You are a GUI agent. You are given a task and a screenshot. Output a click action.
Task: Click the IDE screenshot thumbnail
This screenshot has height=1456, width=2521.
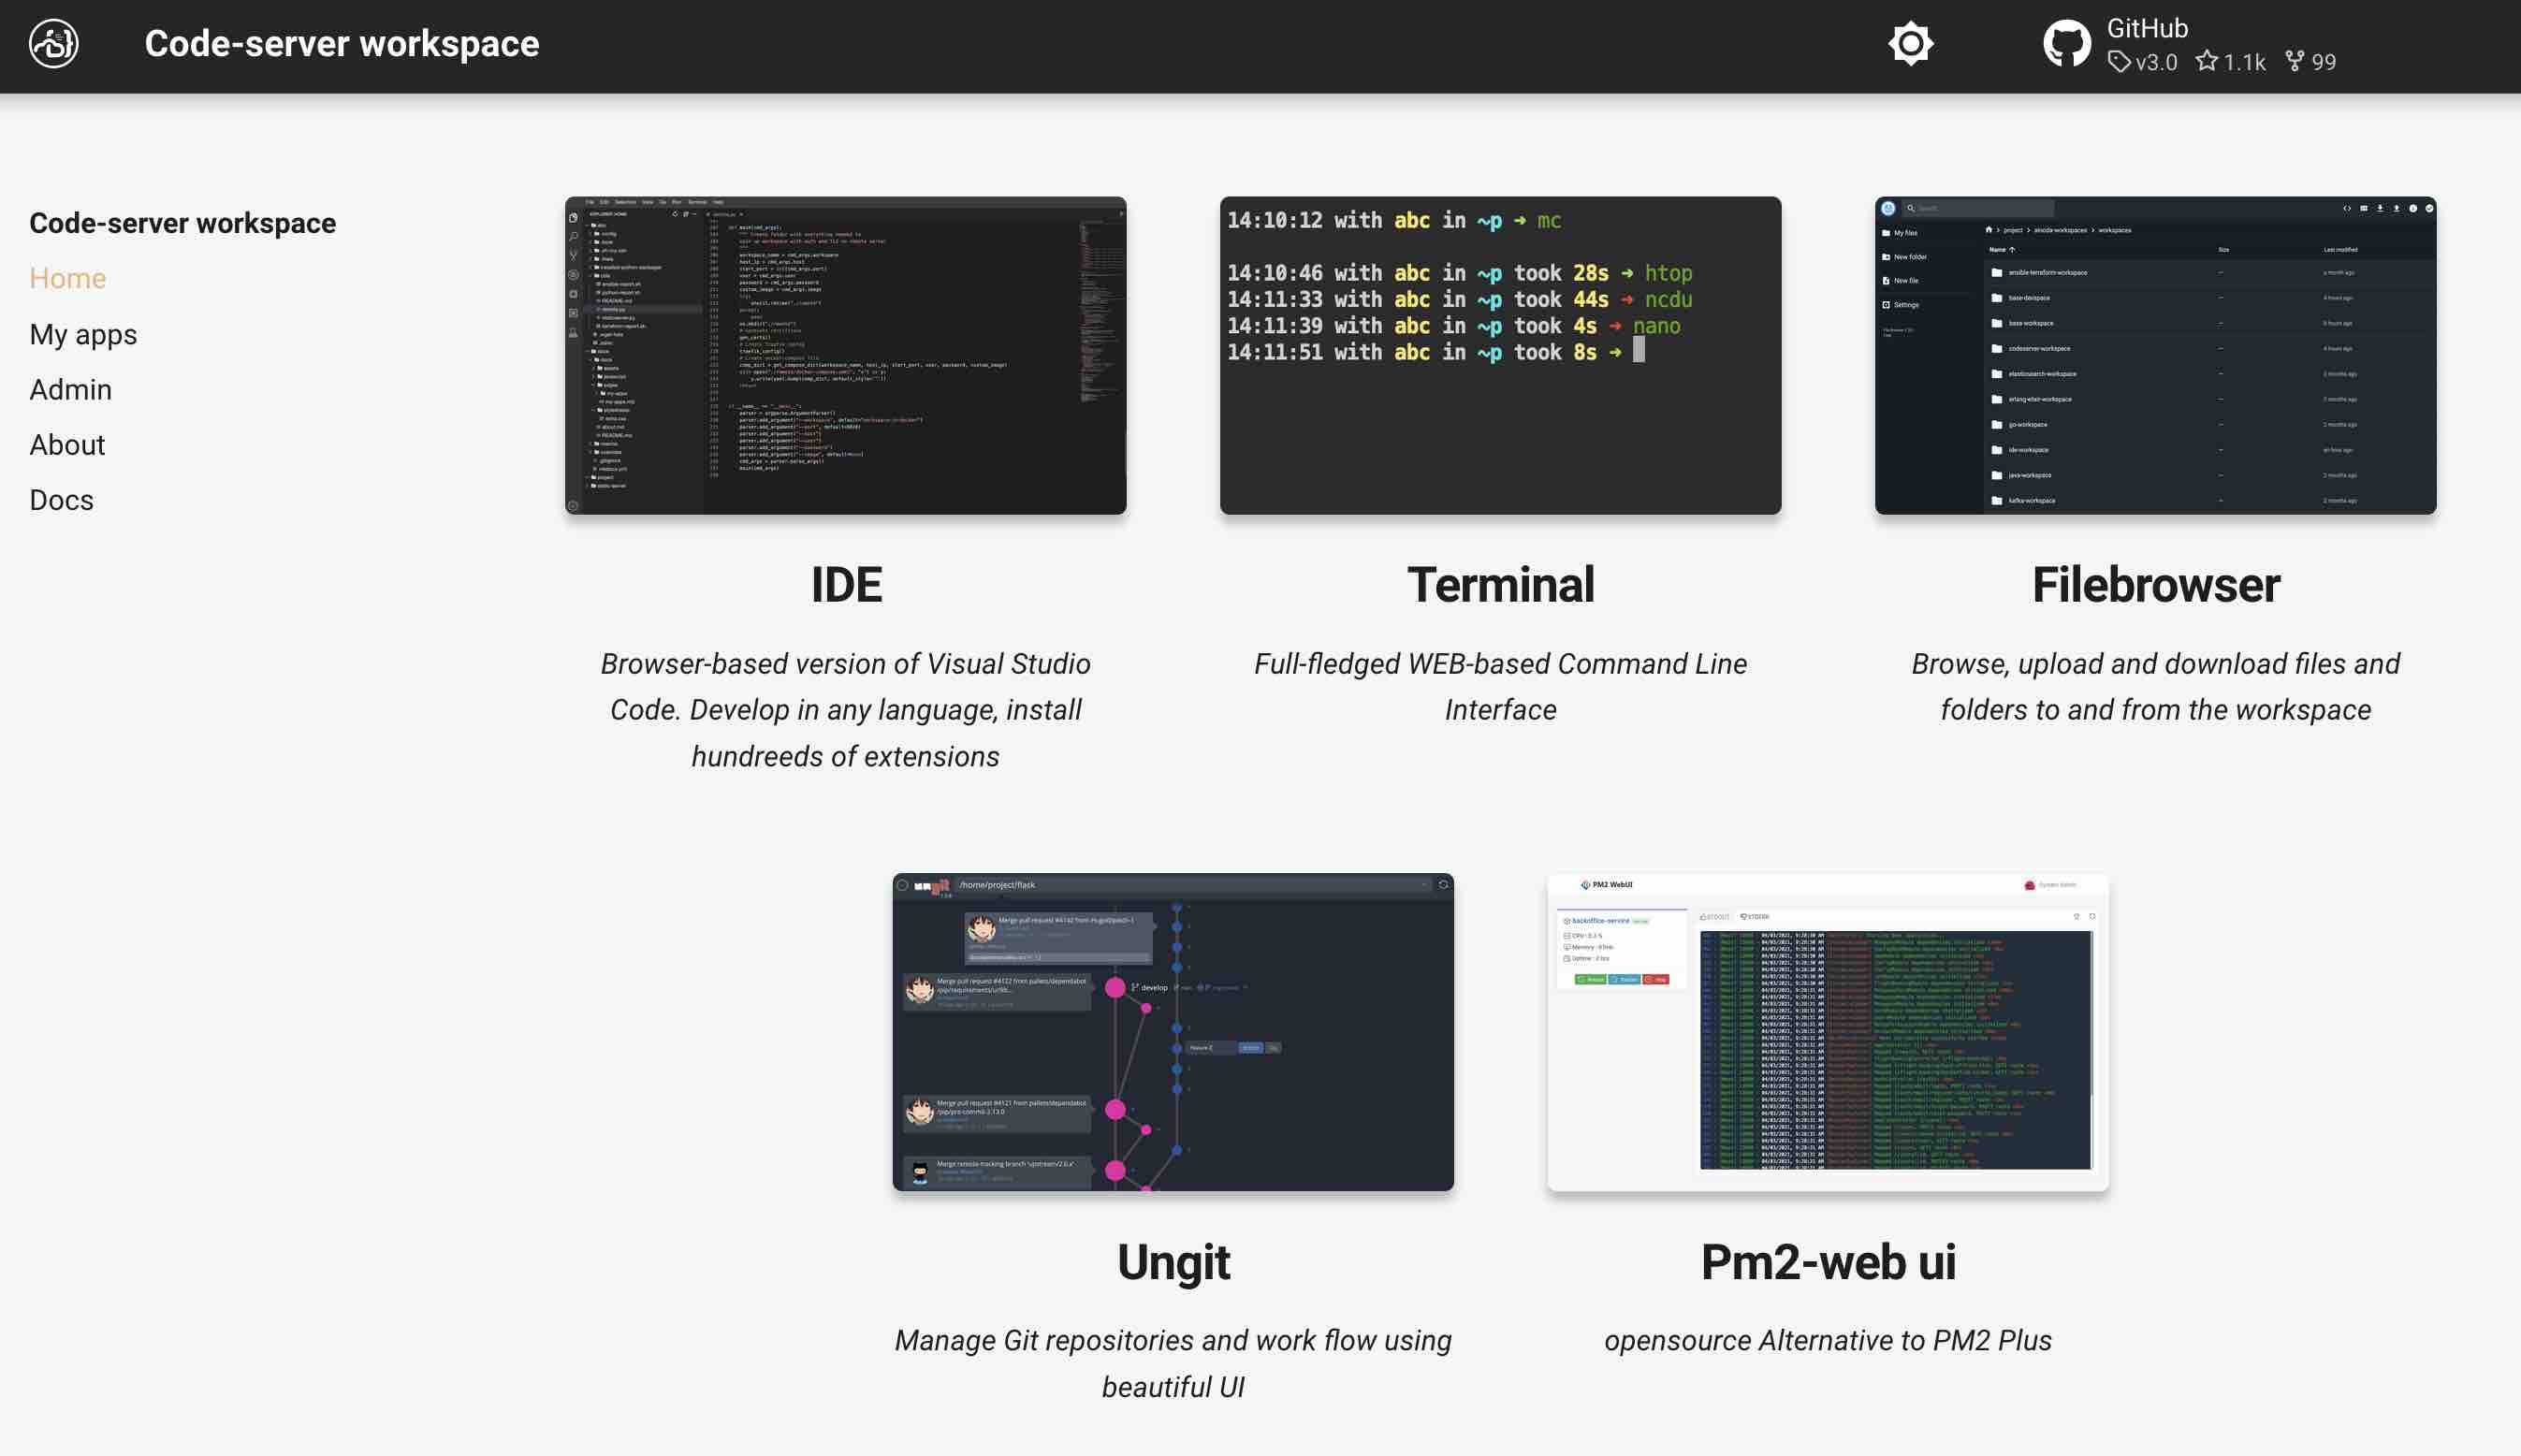(x=844, y=354)
